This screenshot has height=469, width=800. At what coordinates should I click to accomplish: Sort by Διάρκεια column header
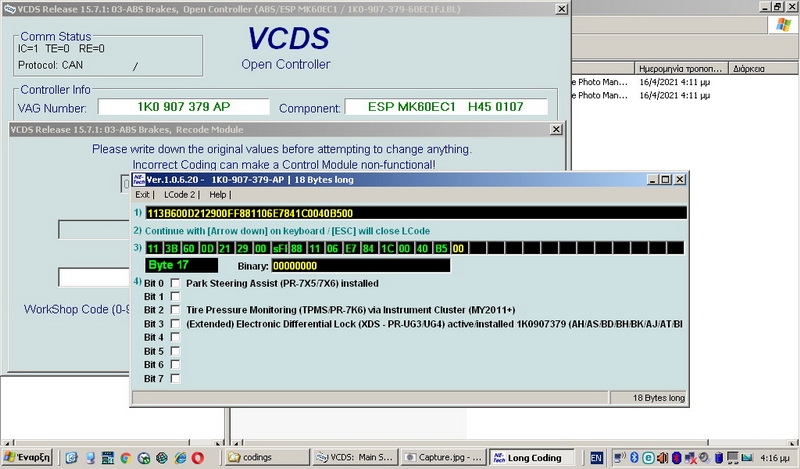tap(763, 68)
